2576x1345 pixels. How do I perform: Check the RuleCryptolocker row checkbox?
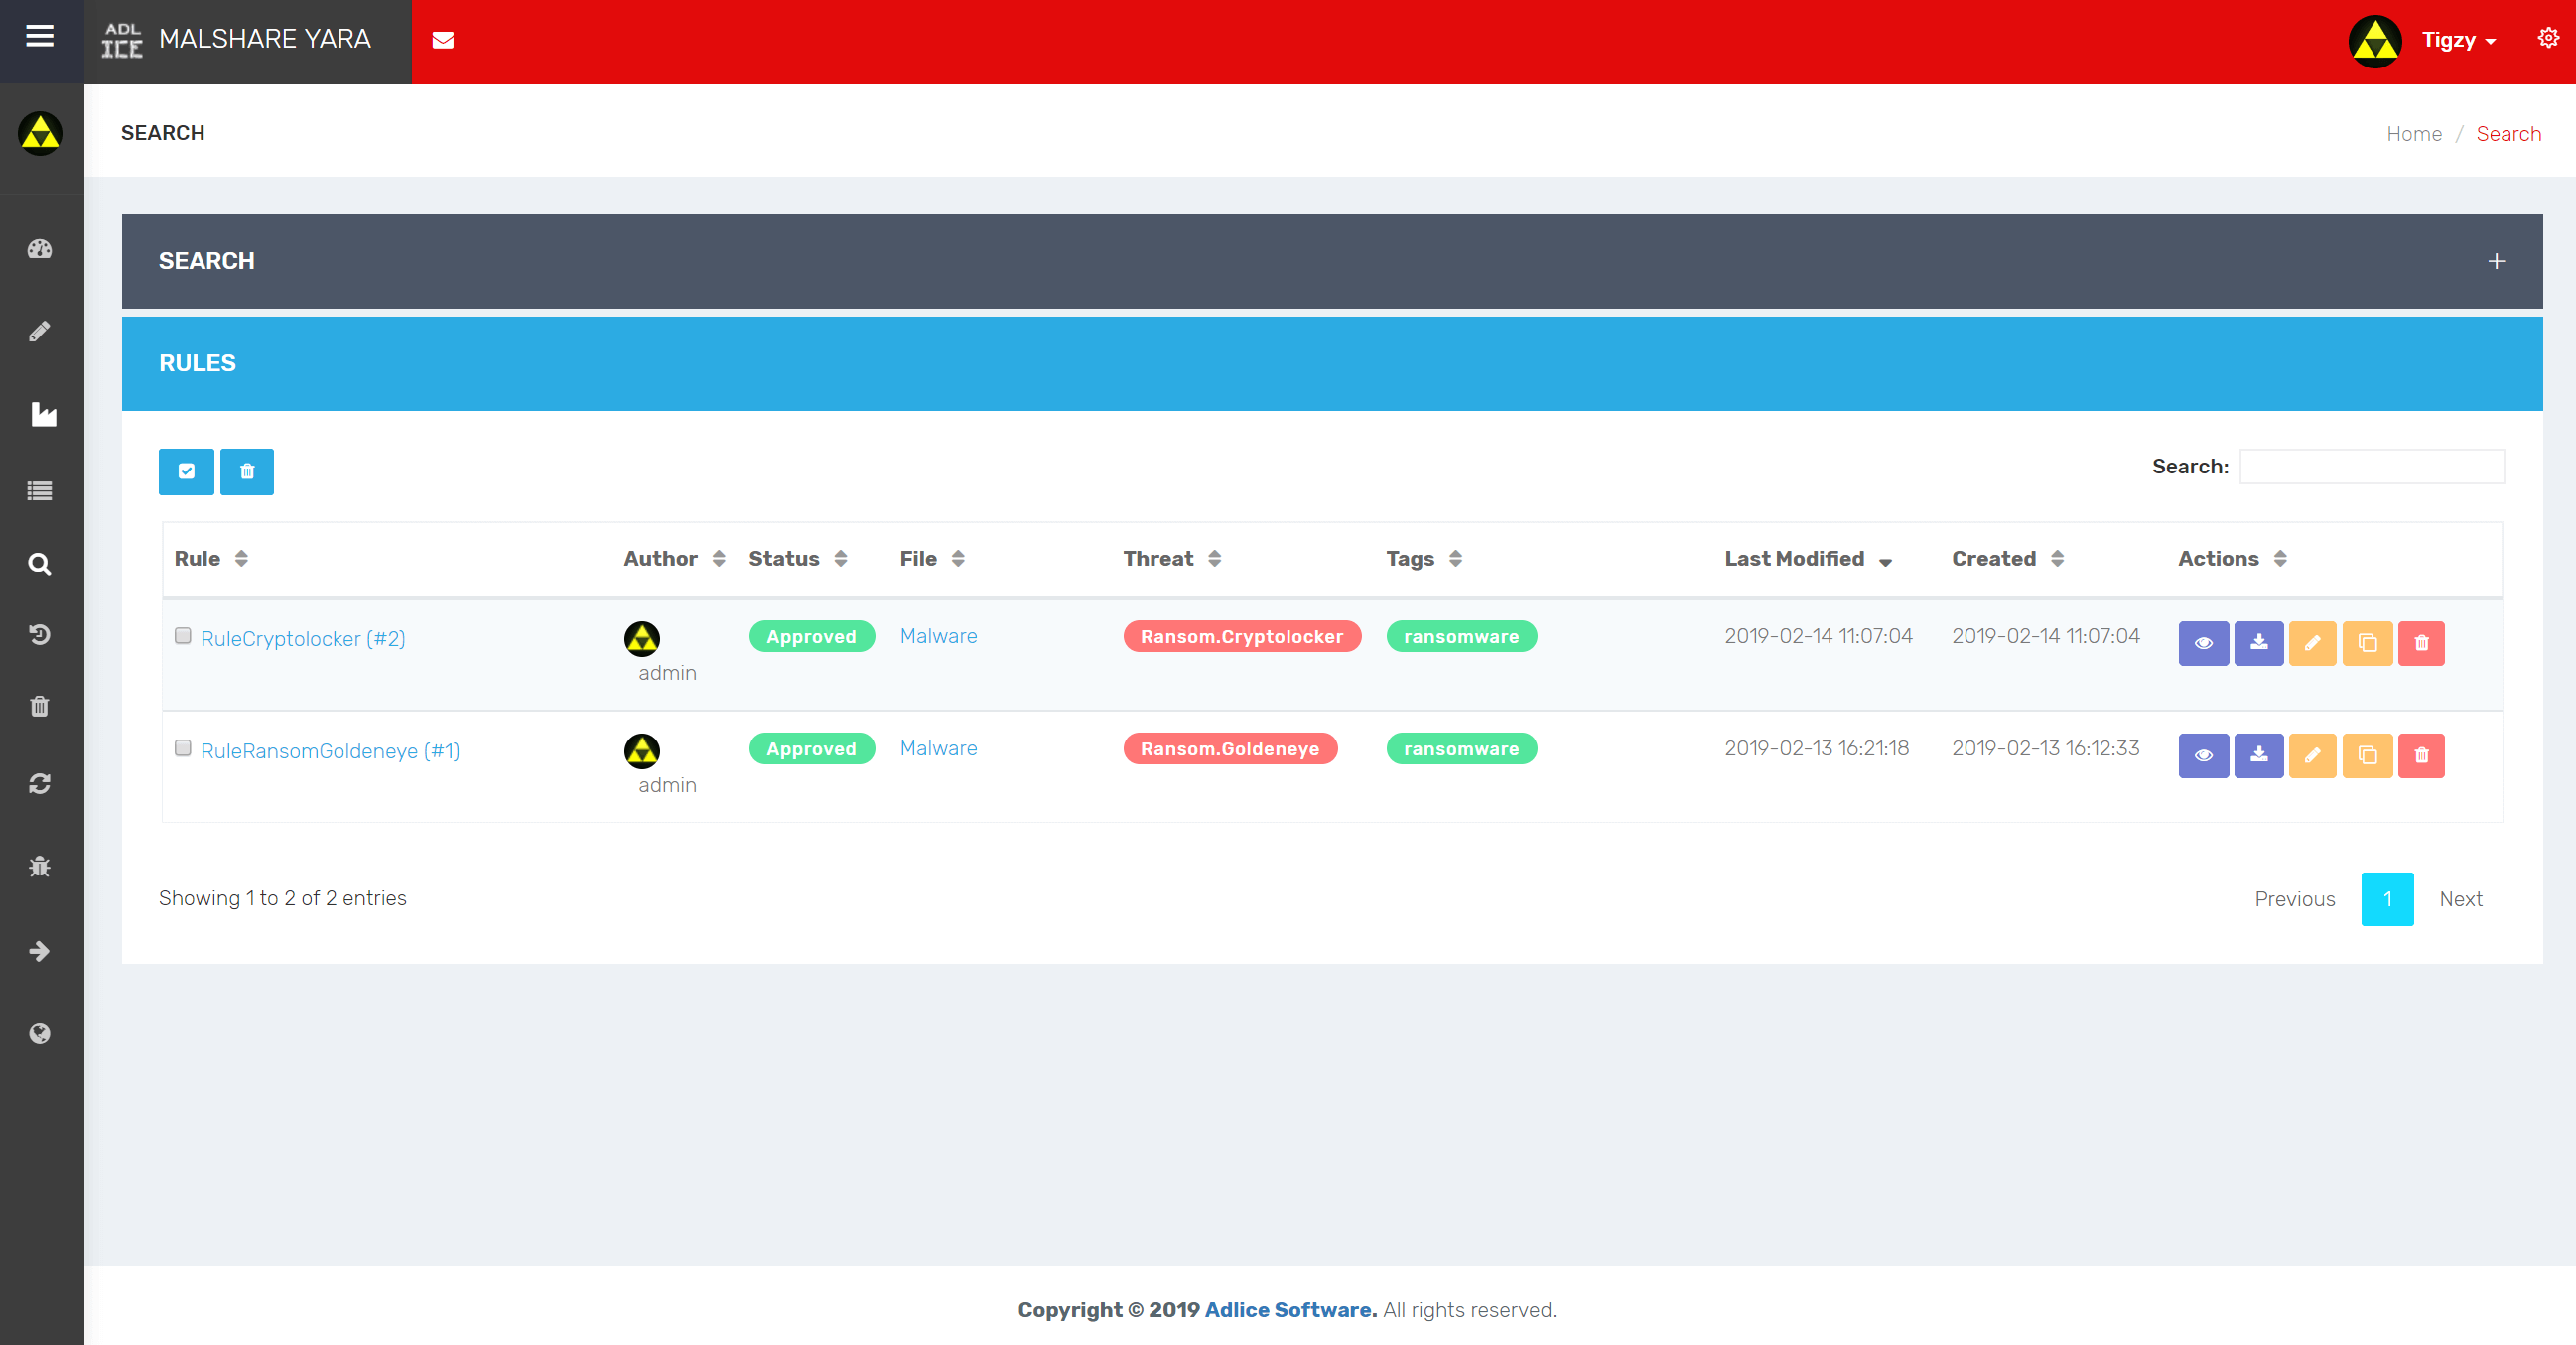(183, 636)
